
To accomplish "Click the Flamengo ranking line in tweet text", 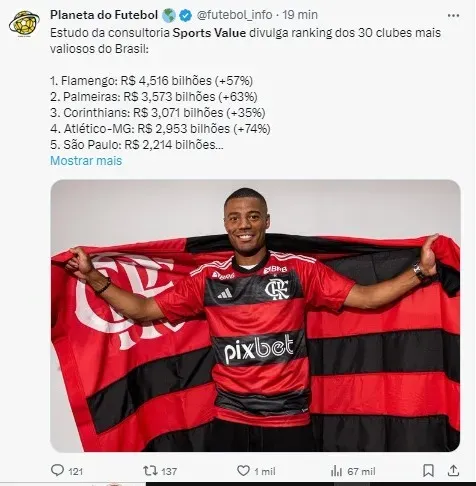I will point(151,81).
